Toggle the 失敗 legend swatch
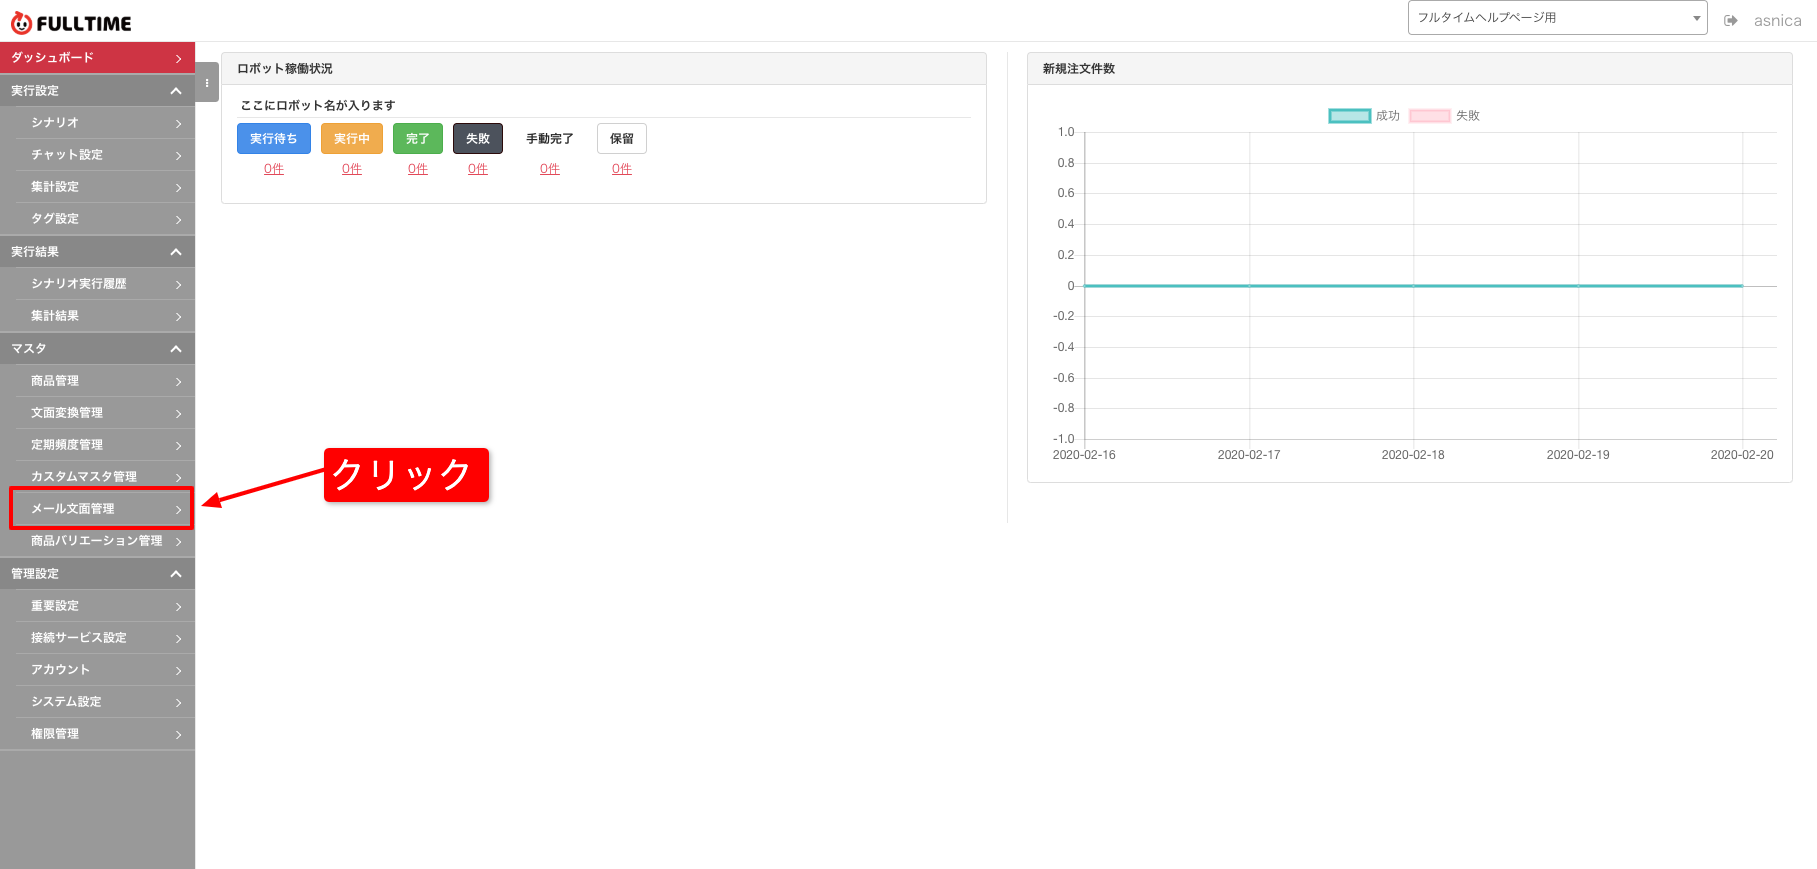This screenshot has width=1817, height=869. pyautogui.click(x=1430, y=116)
